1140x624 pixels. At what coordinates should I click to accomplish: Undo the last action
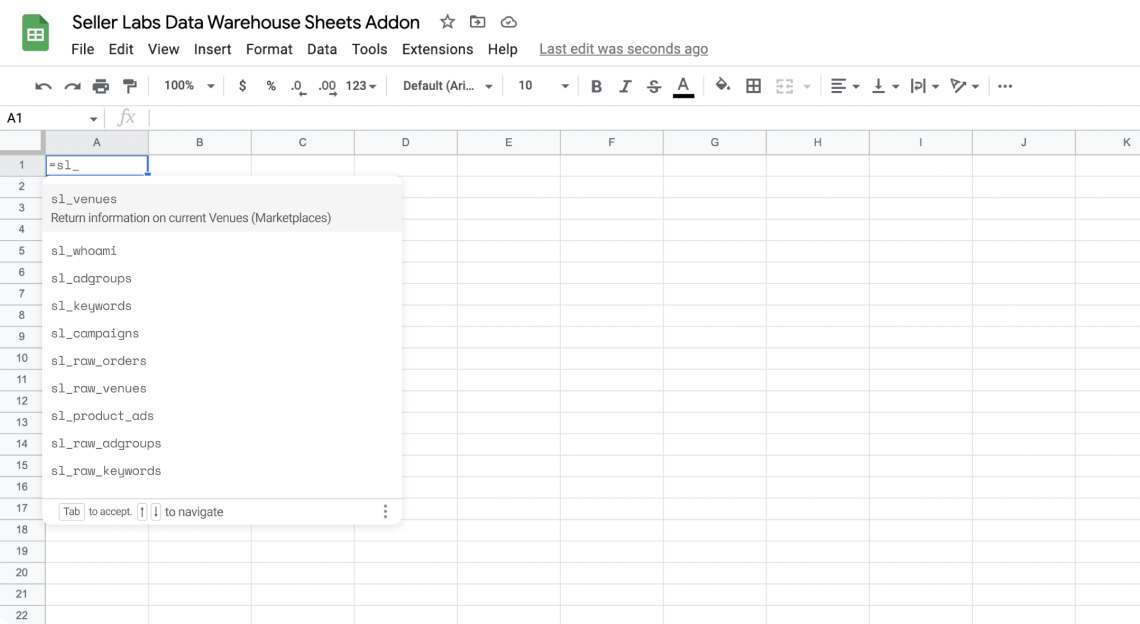pos(43,86)
